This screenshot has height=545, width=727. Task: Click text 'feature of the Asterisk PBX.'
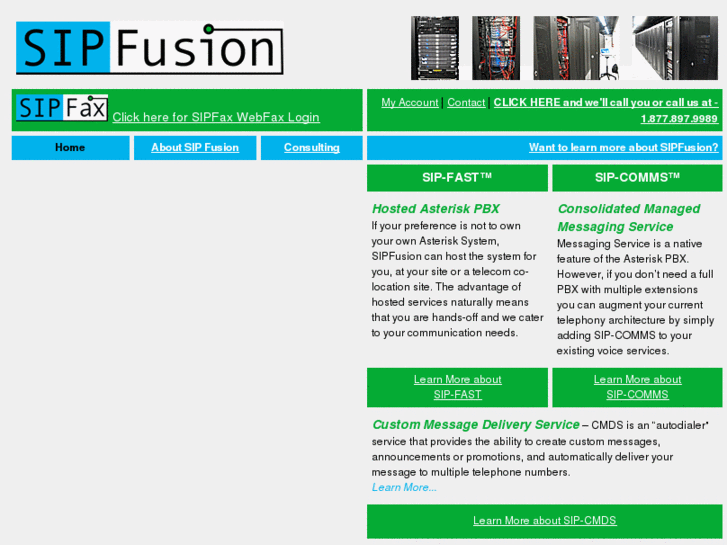click(x=623, y=259)
